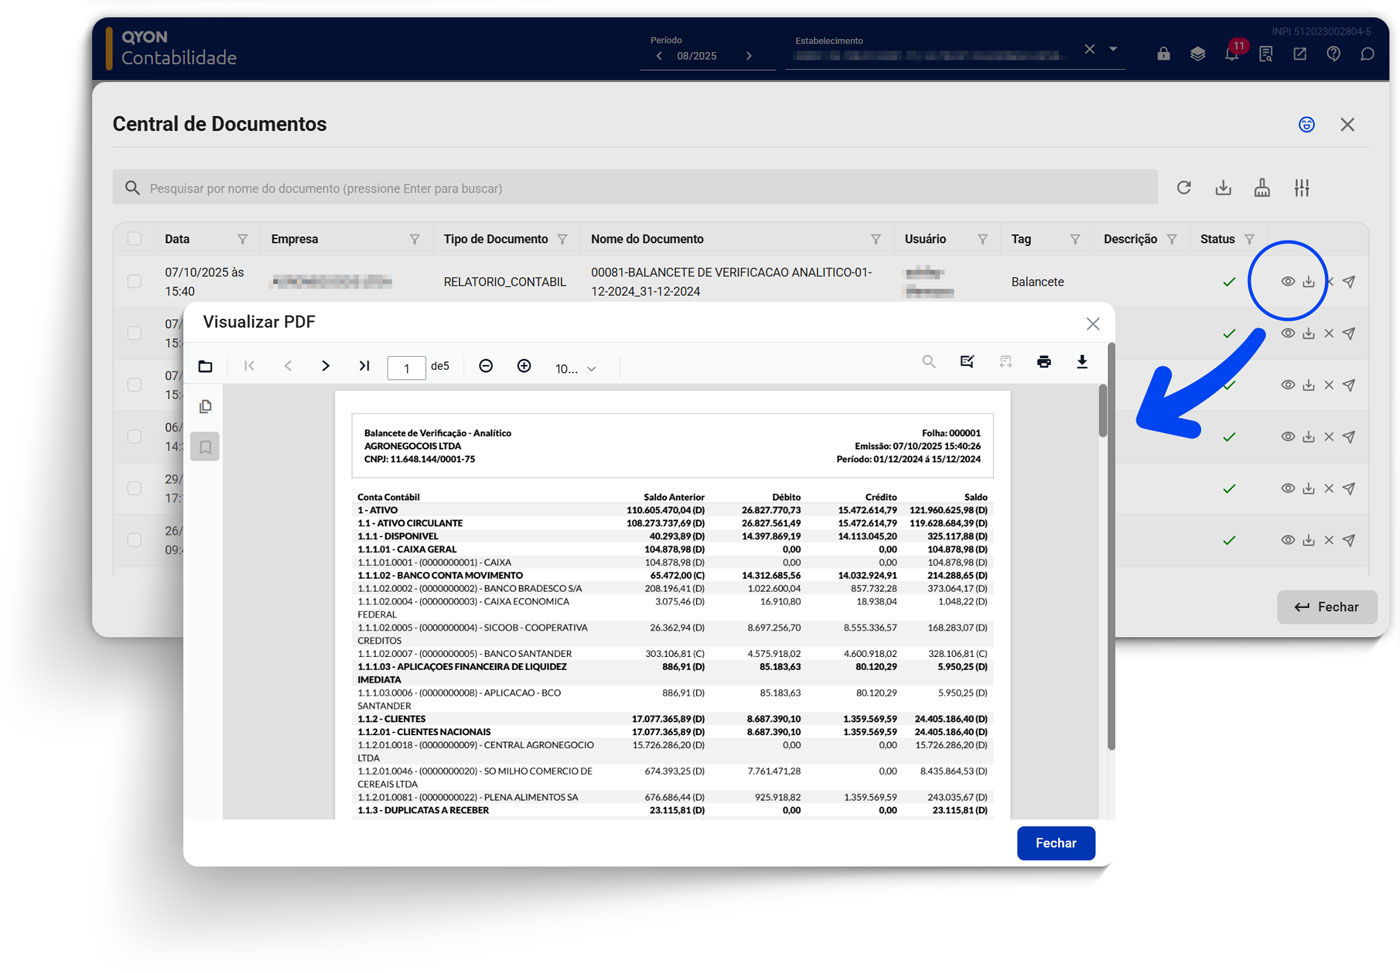Viewport: 1400px width, 973px height.
Task: Open filter for Tipo de Documento column
Action: 562,240
